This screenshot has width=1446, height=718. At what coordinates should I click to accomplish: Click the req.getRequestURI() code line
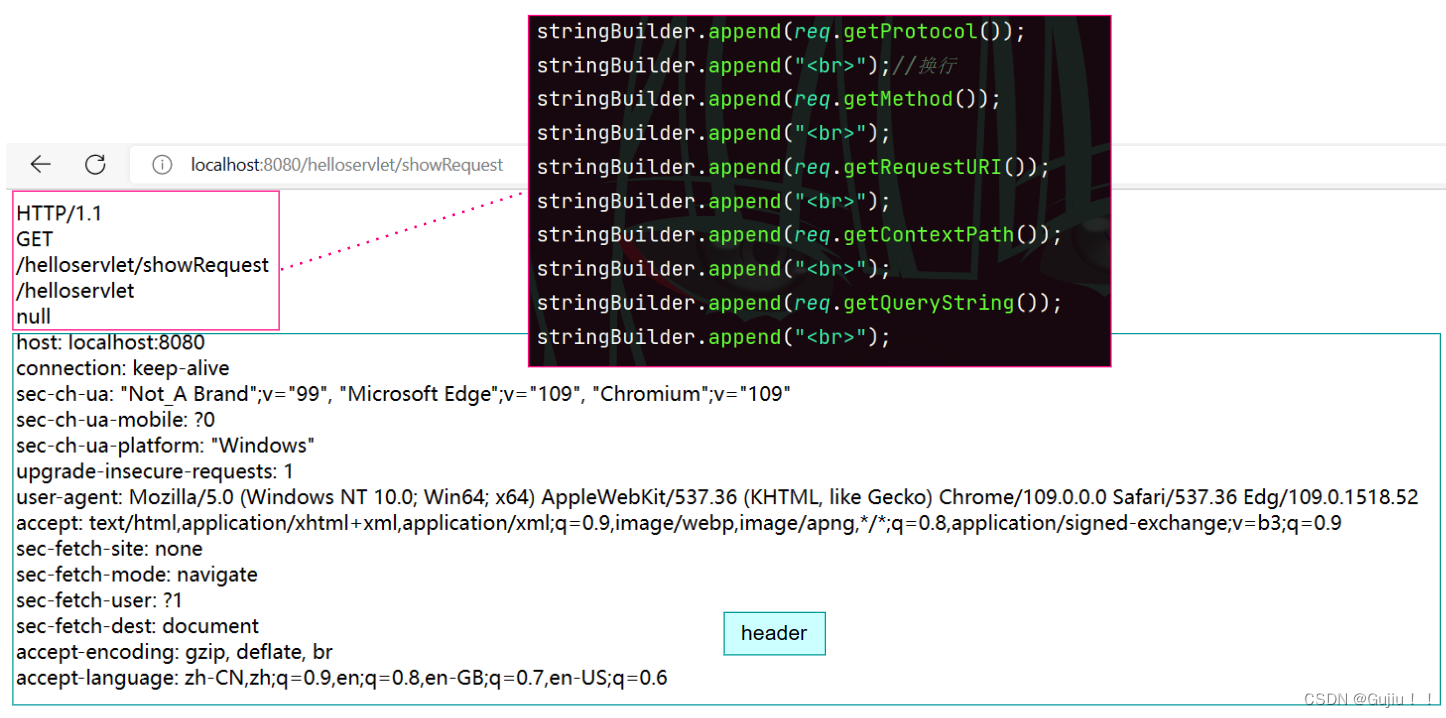[793, 167]
